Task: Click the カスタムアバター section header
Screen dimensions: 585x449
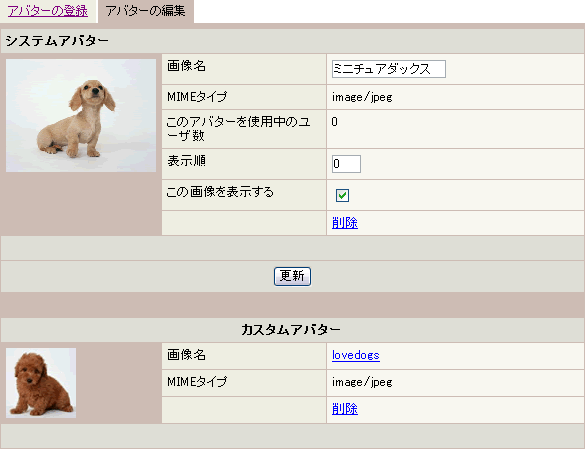Action: point(292,330)
